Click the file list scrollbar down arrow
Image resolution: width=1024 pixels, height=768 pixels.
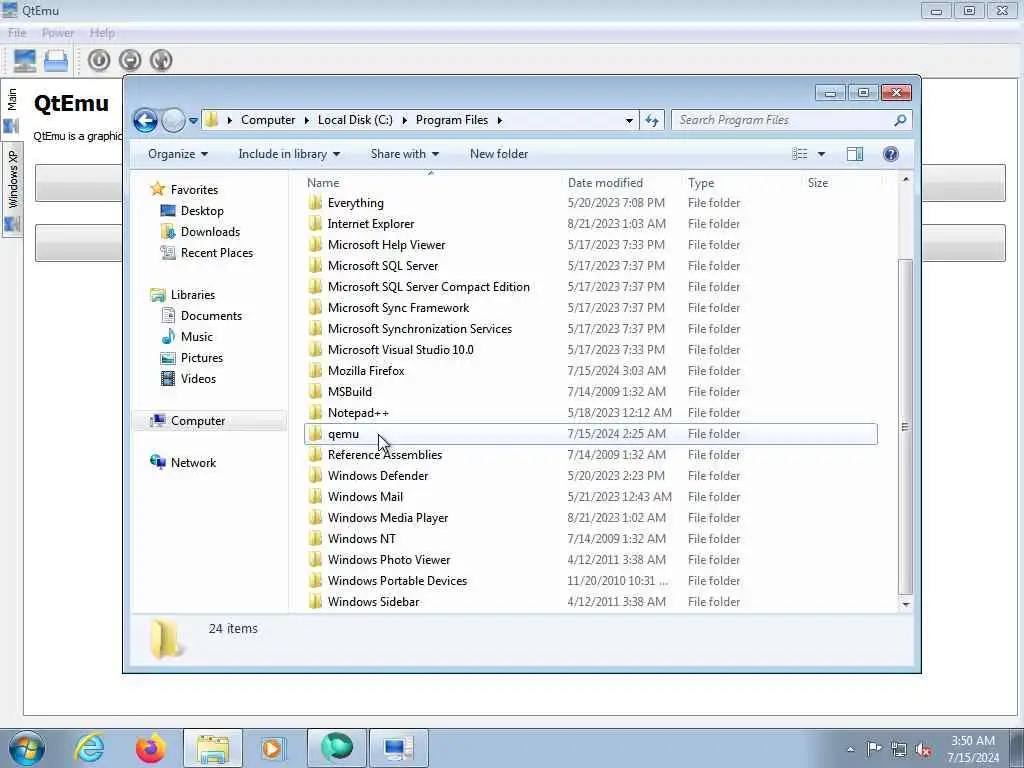click(905, 604)
